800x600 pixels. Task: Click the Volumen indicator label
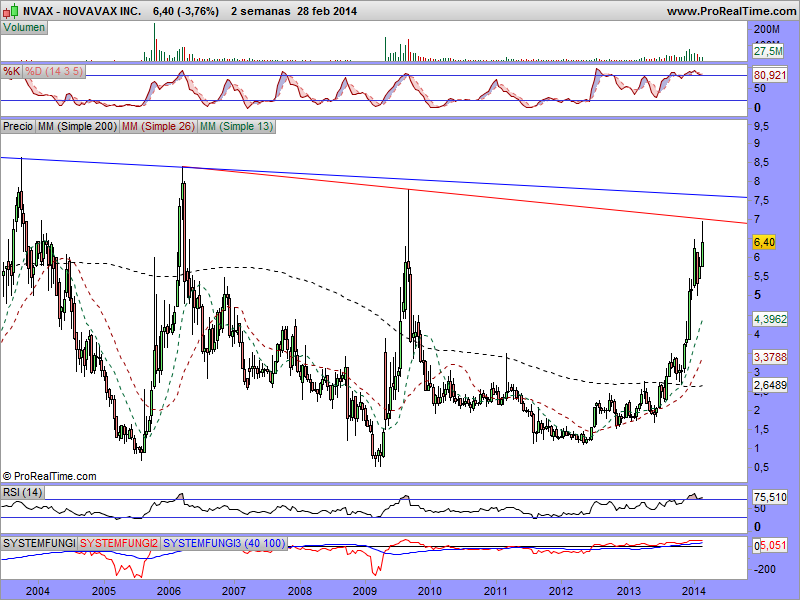click(24, 28)
